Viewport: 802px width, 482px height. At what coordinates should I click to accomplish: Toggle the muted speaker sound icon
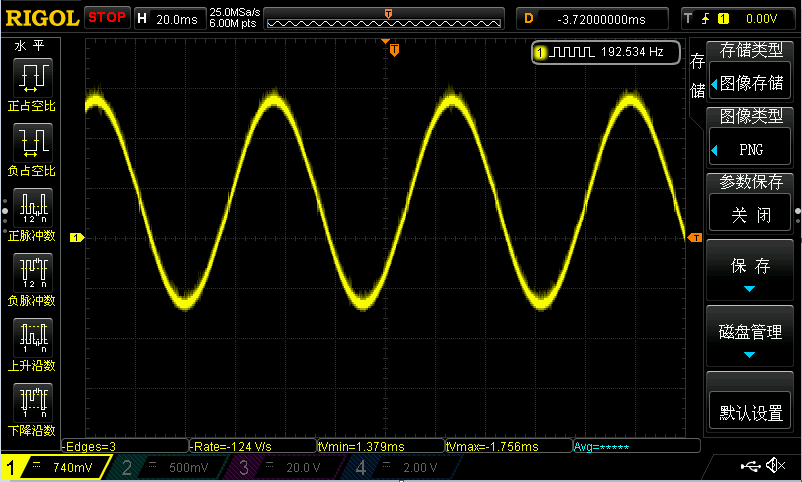[x=775, y=465]
